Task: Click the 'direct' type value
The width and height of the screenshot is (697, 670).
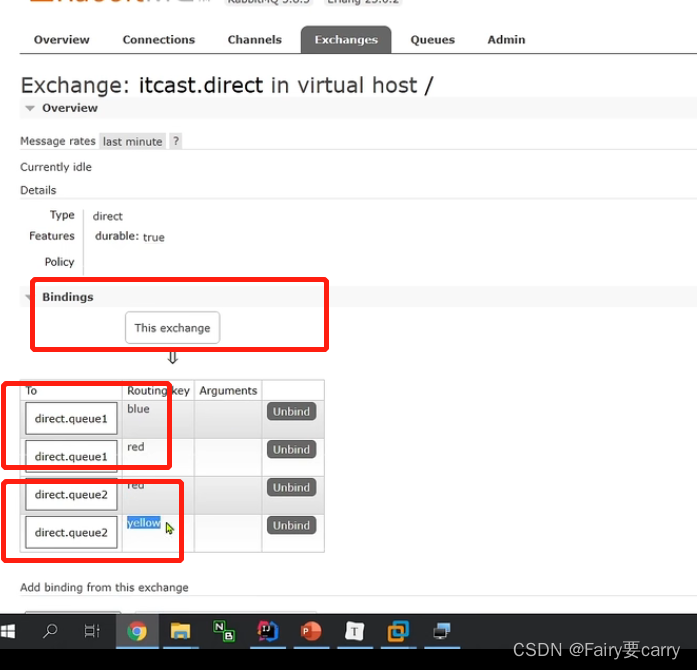Action: [x=108, y=217]
